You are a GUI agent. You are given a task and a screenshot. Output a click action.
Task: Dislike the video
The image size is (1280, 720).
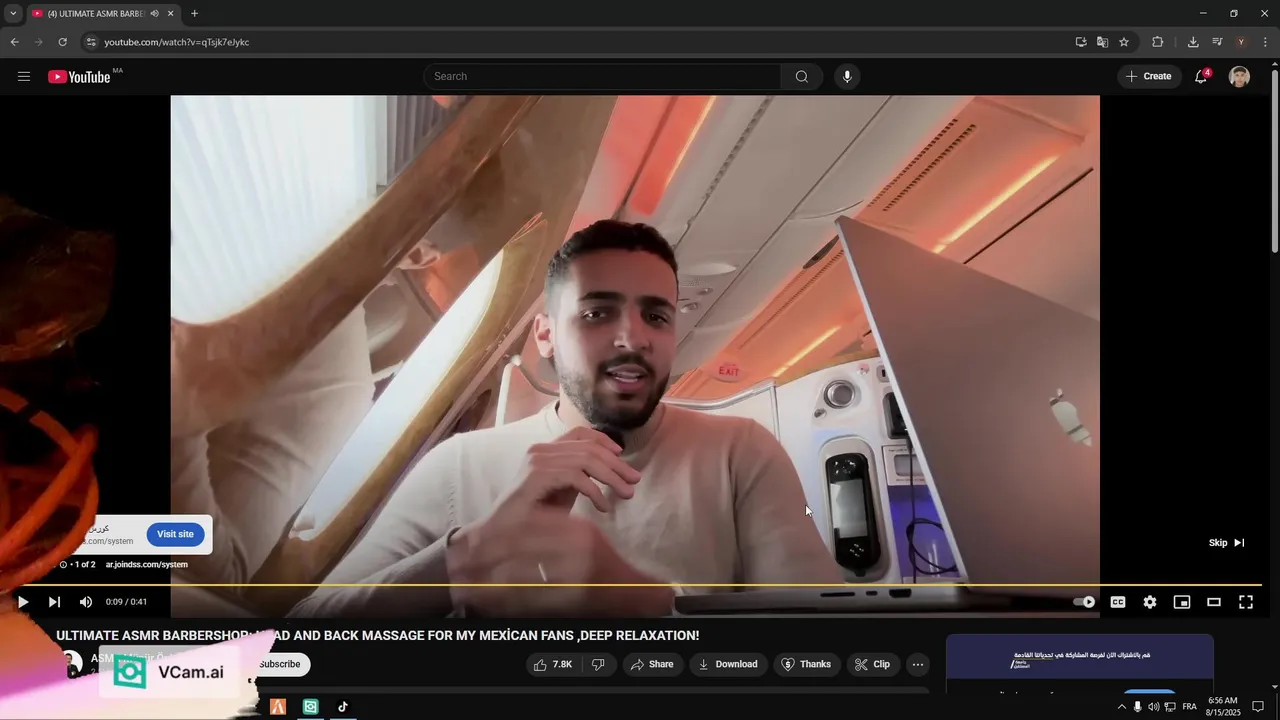(598, 664)
